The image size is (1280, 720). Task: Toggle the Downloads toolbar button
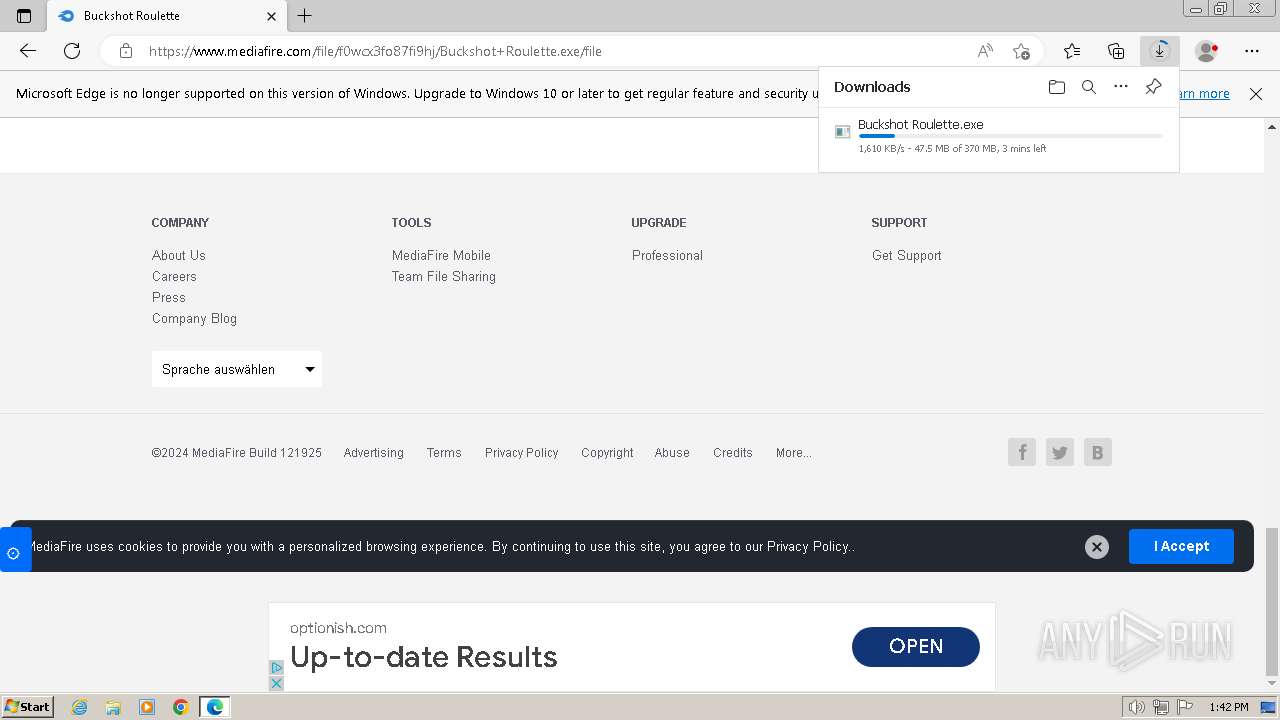point(1160,51)
